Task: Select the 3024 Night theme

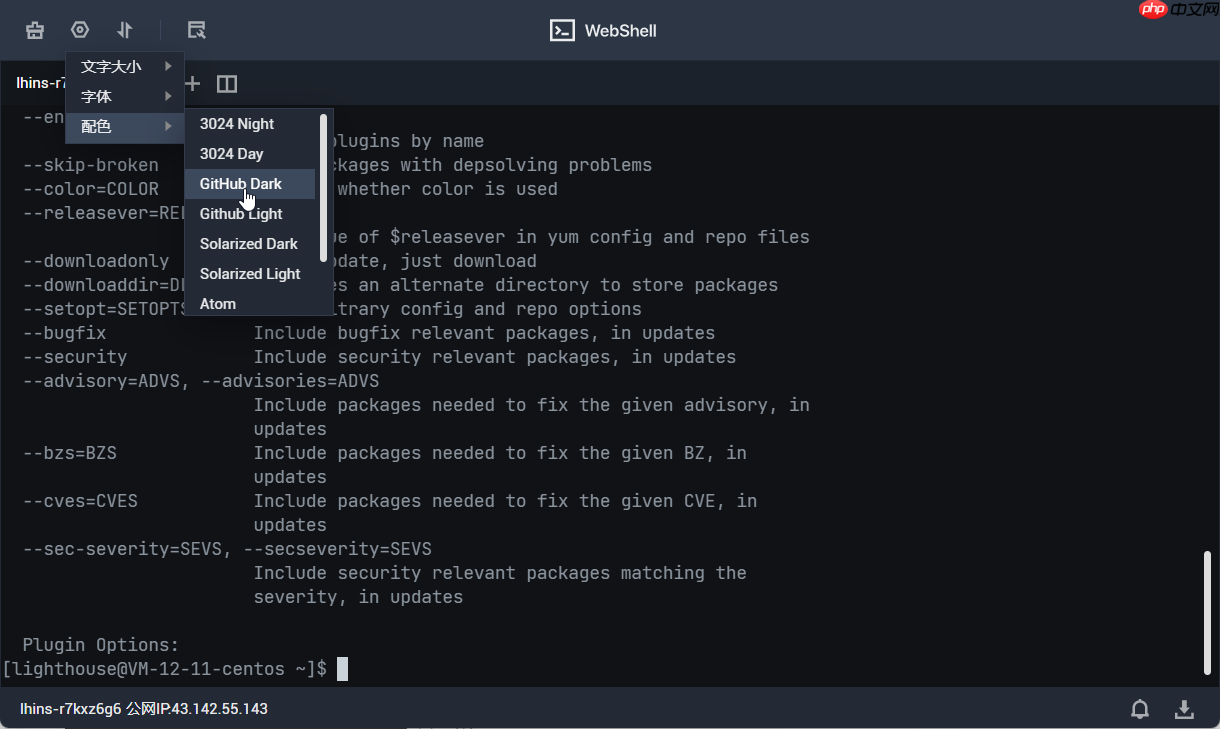Action: click(x=237, y=124)
